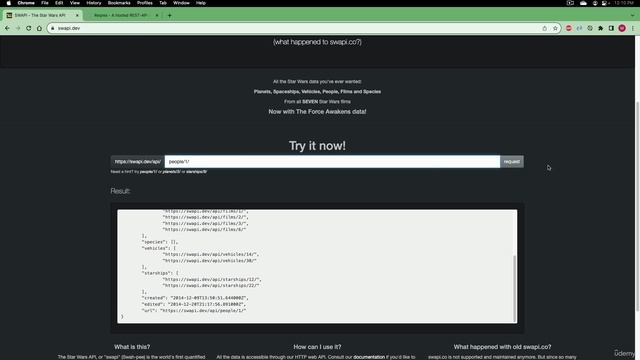Click the 'What is this?' heading
640x360 pixels.
(132, 347)
